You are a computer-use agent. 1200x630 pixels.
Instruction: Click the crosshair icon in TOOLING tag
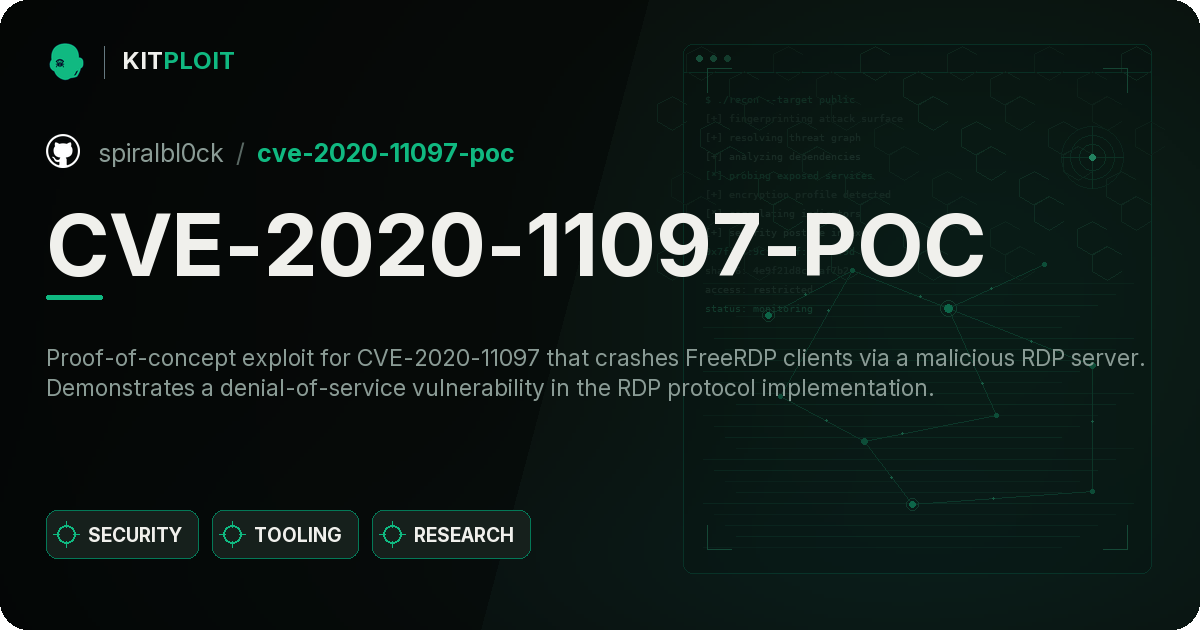(233, 535)
